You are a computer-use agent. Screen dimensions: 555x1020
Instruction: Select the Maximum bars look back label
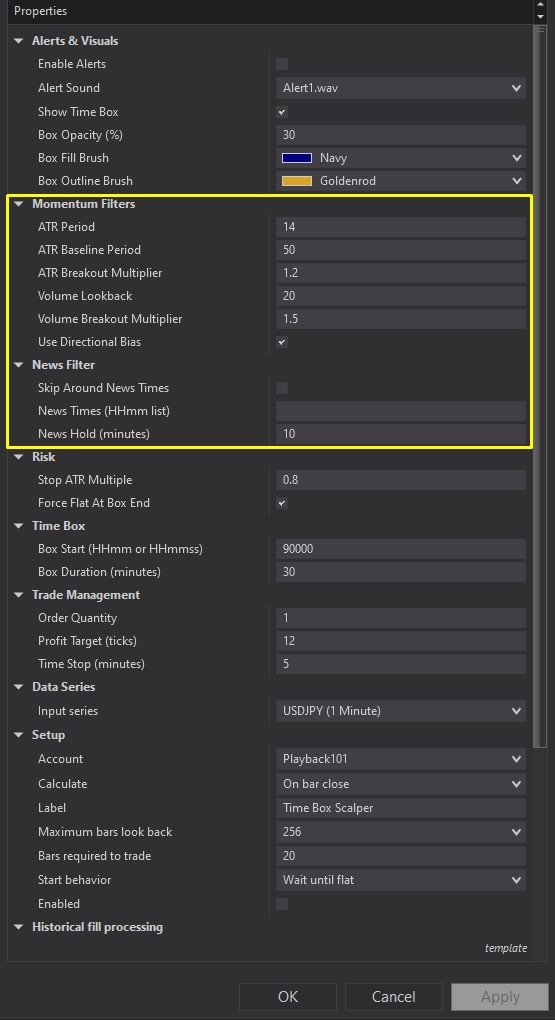(x=105, y=832)
